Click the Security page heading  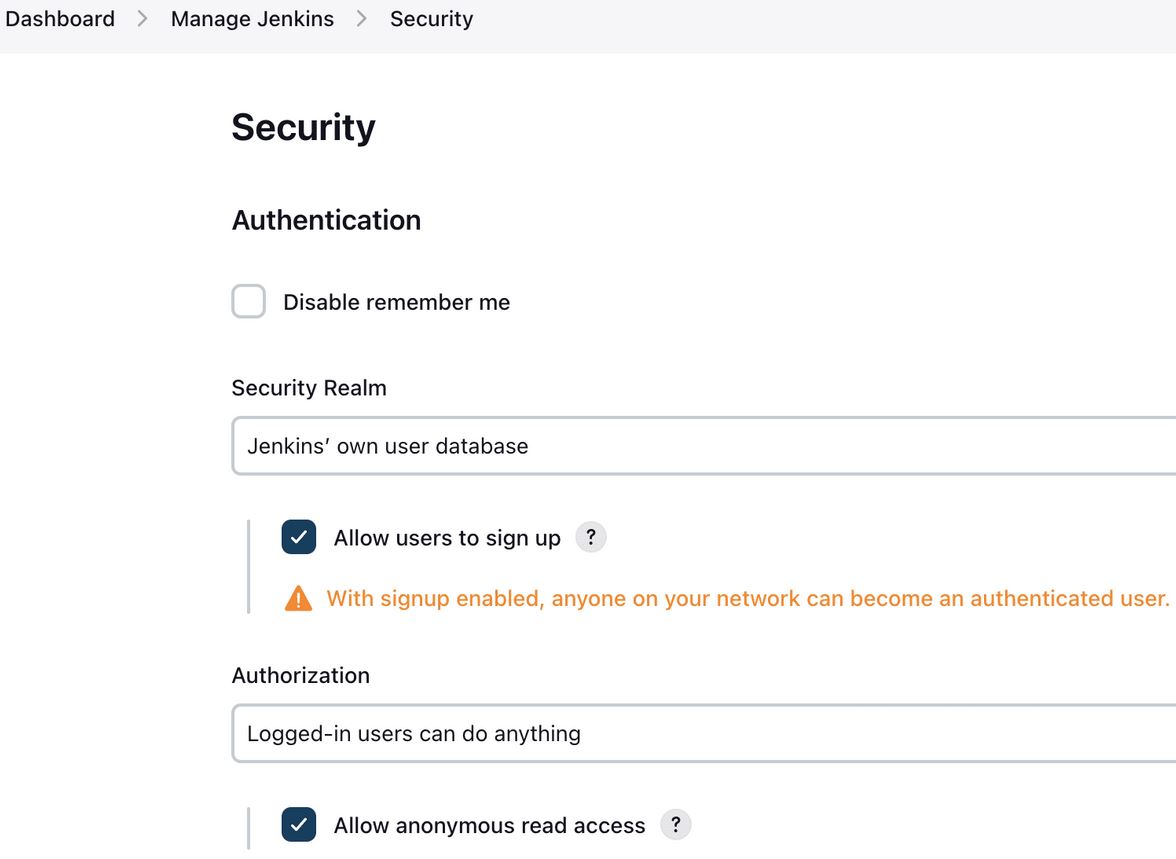[x=303, y=127]
